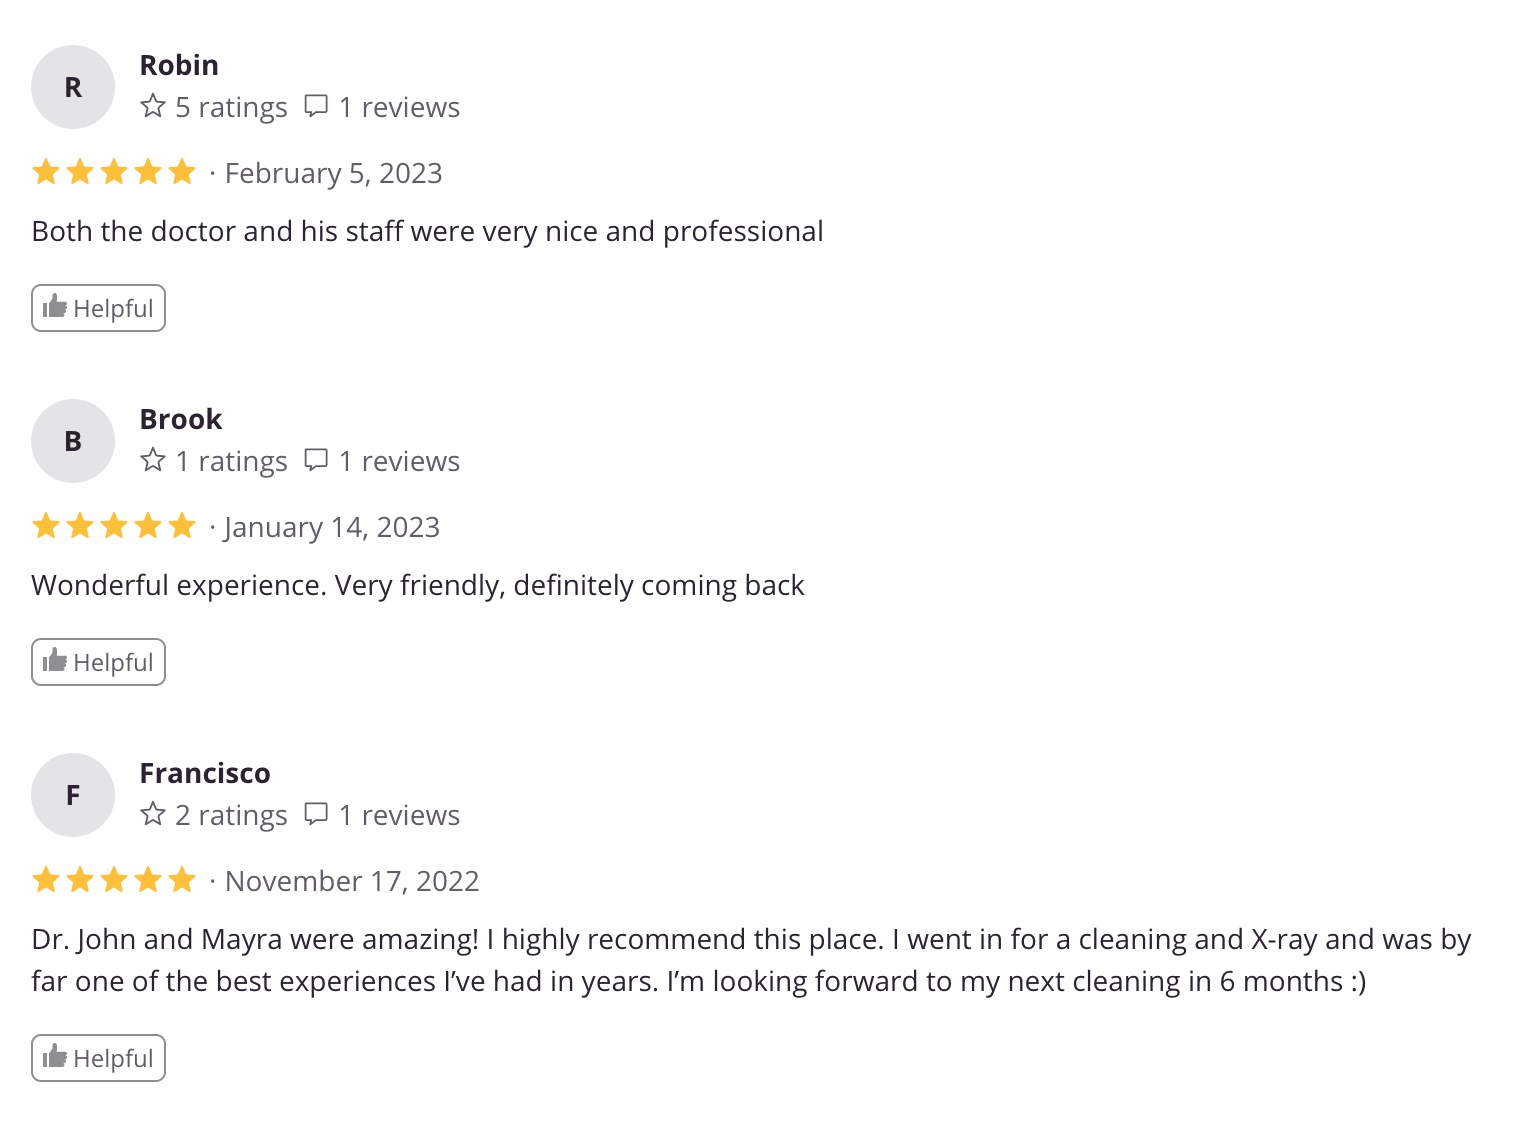Click the star icon beside Robin's 5 ratings
Screen dimensions: 1514x1134
[x=153, y=106]
